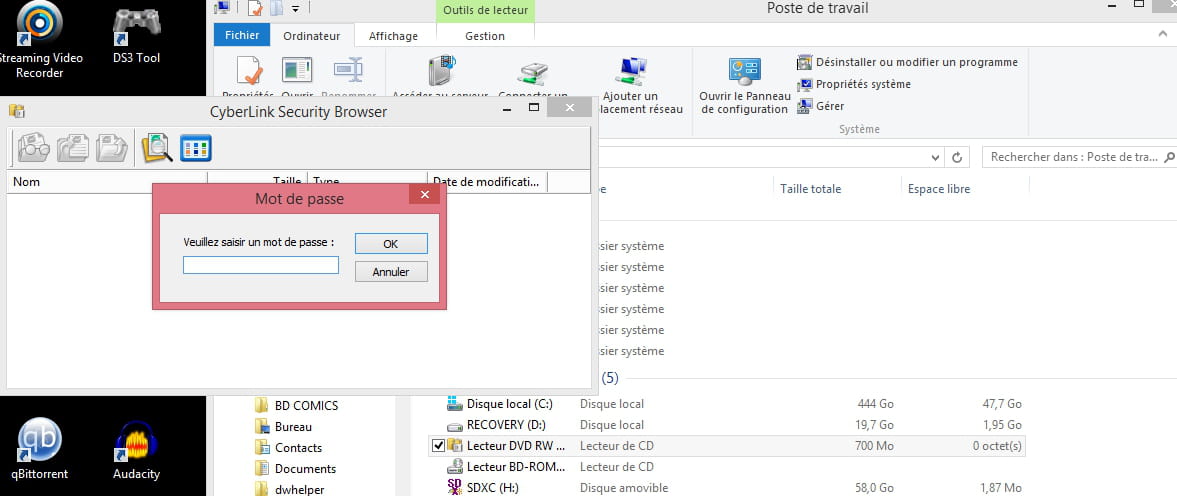Screen dimensions: 1177x496
Task: Click the RECOVERY (D:) drive icon
Action: click(x=455, y=425)
